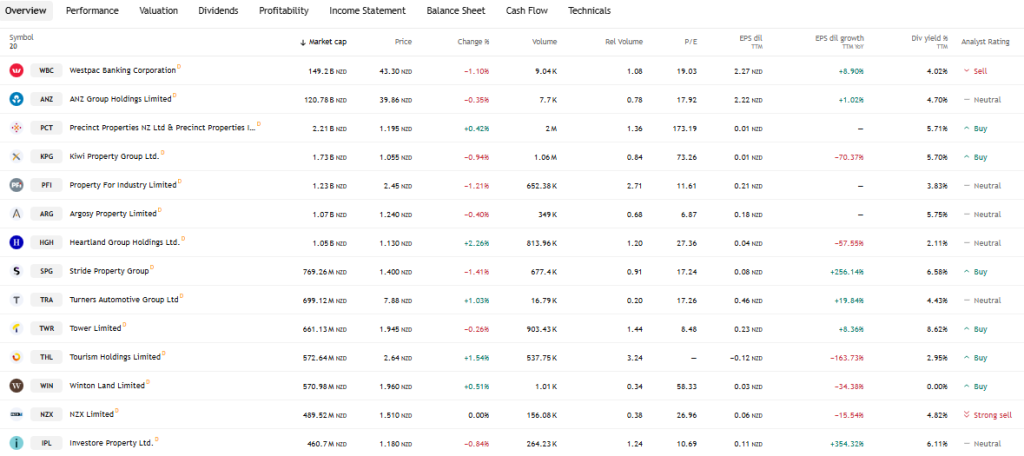Open the ANZ ticker symbol
1024x456 pixels.
tap(46, 99)
